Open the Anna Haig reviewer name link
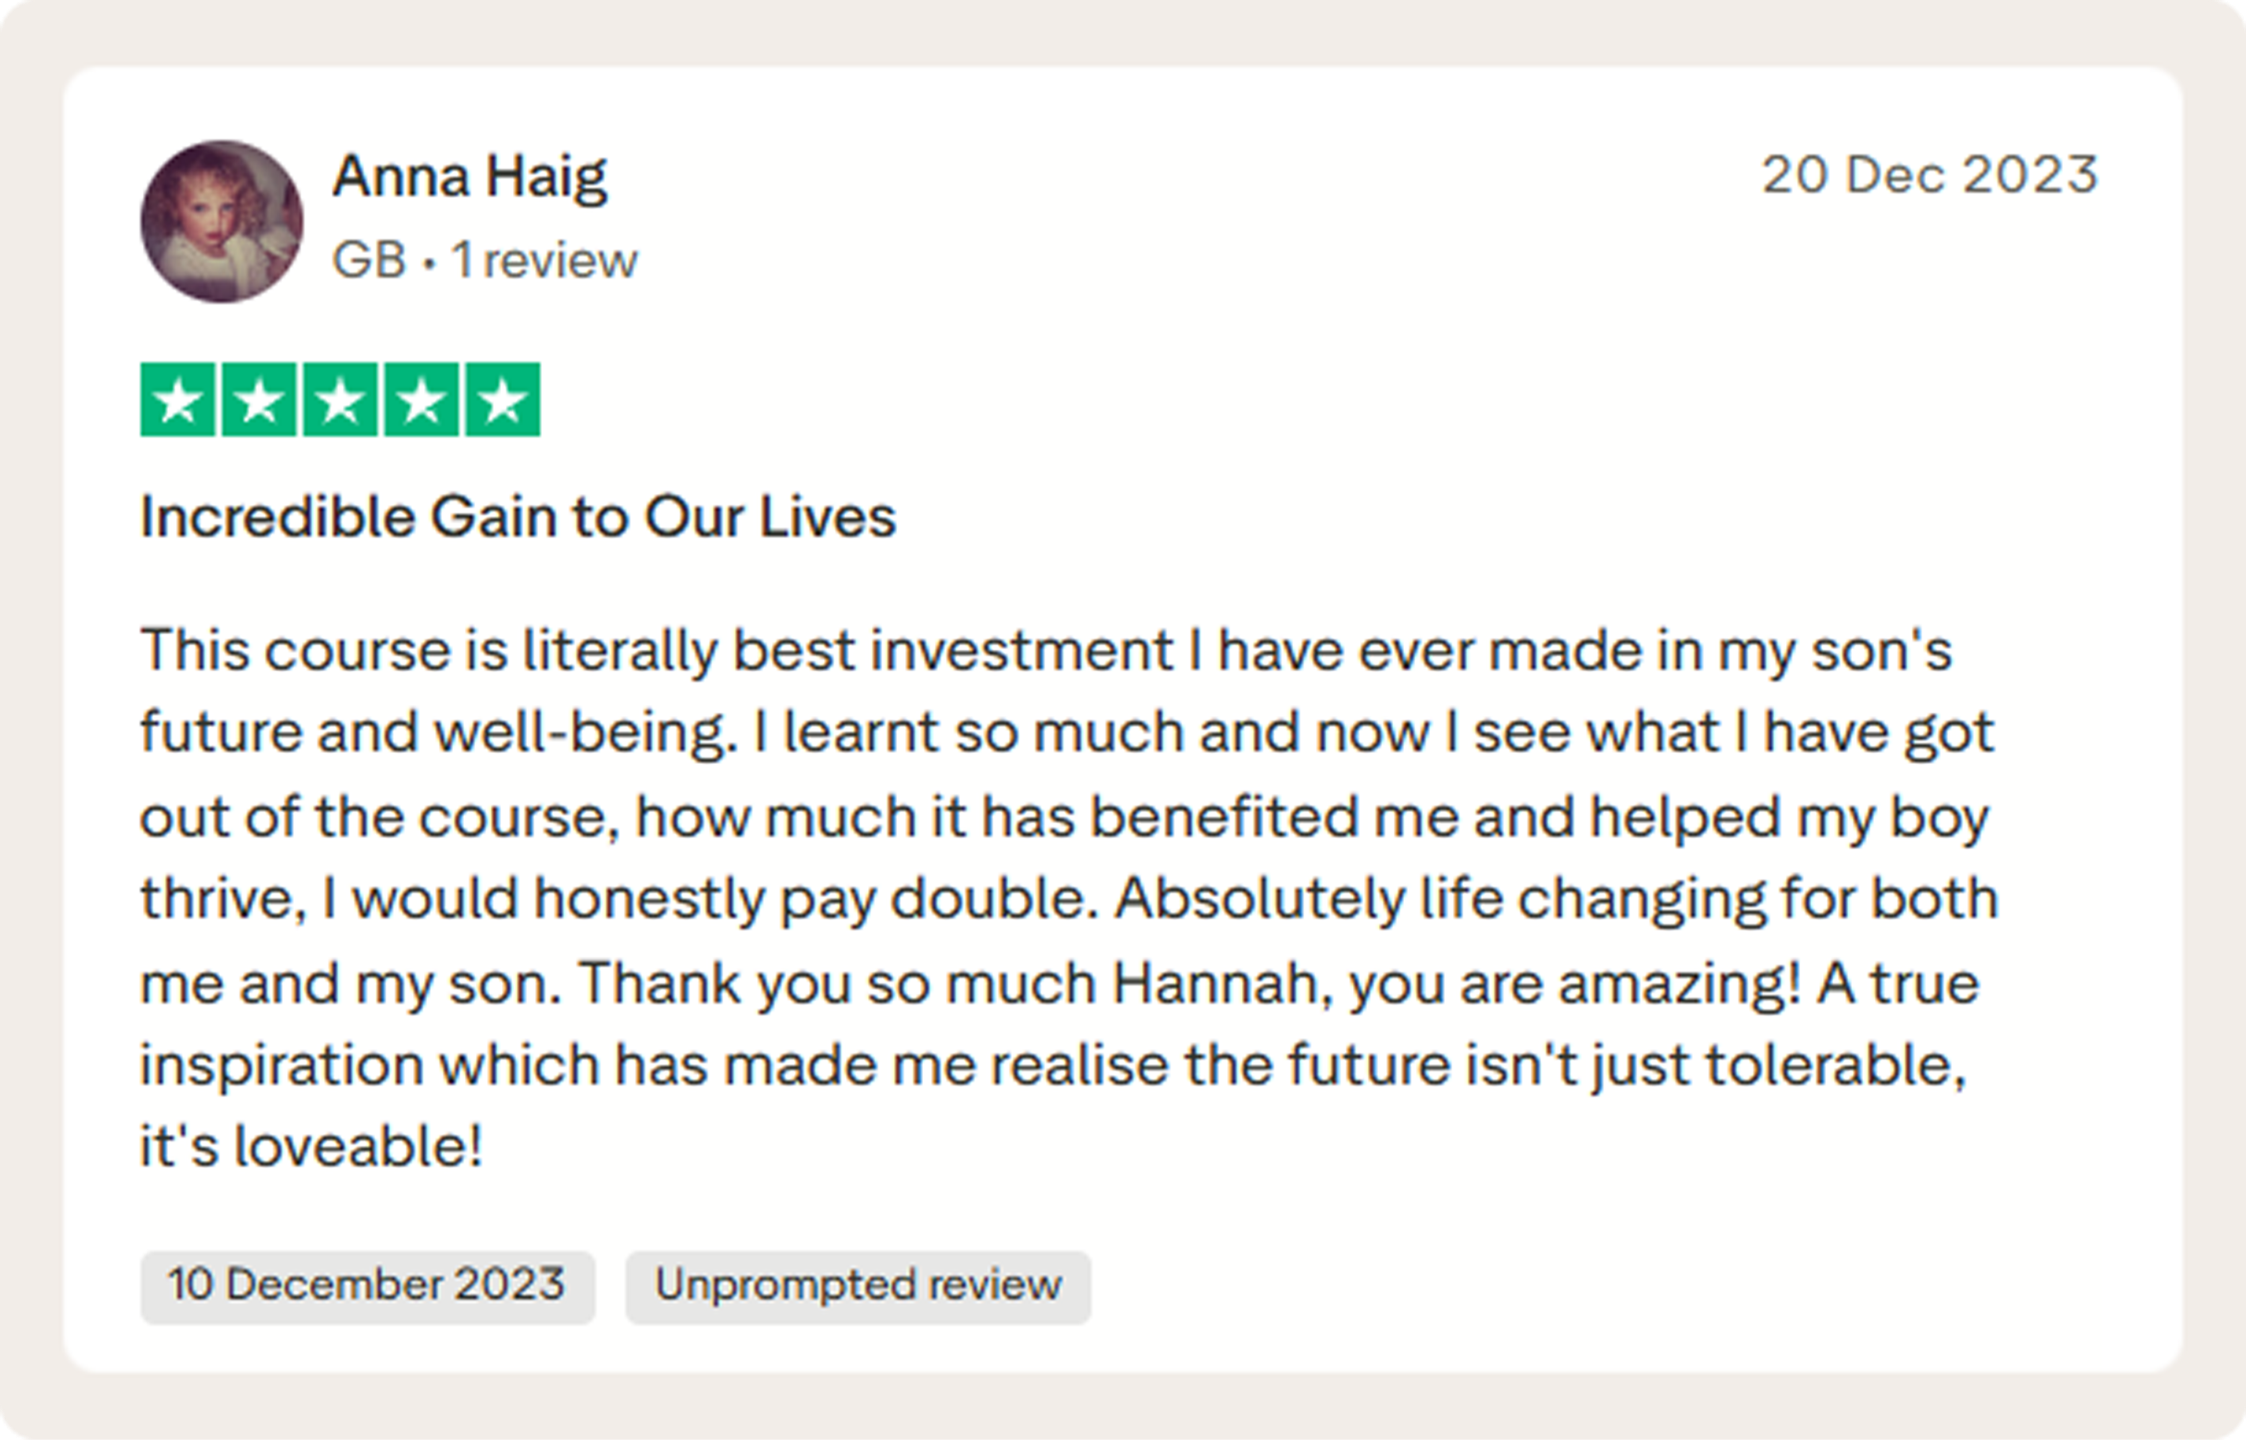Viewport: 2246px width, 1440px height. pyautogui.click(x=469, y=177)
